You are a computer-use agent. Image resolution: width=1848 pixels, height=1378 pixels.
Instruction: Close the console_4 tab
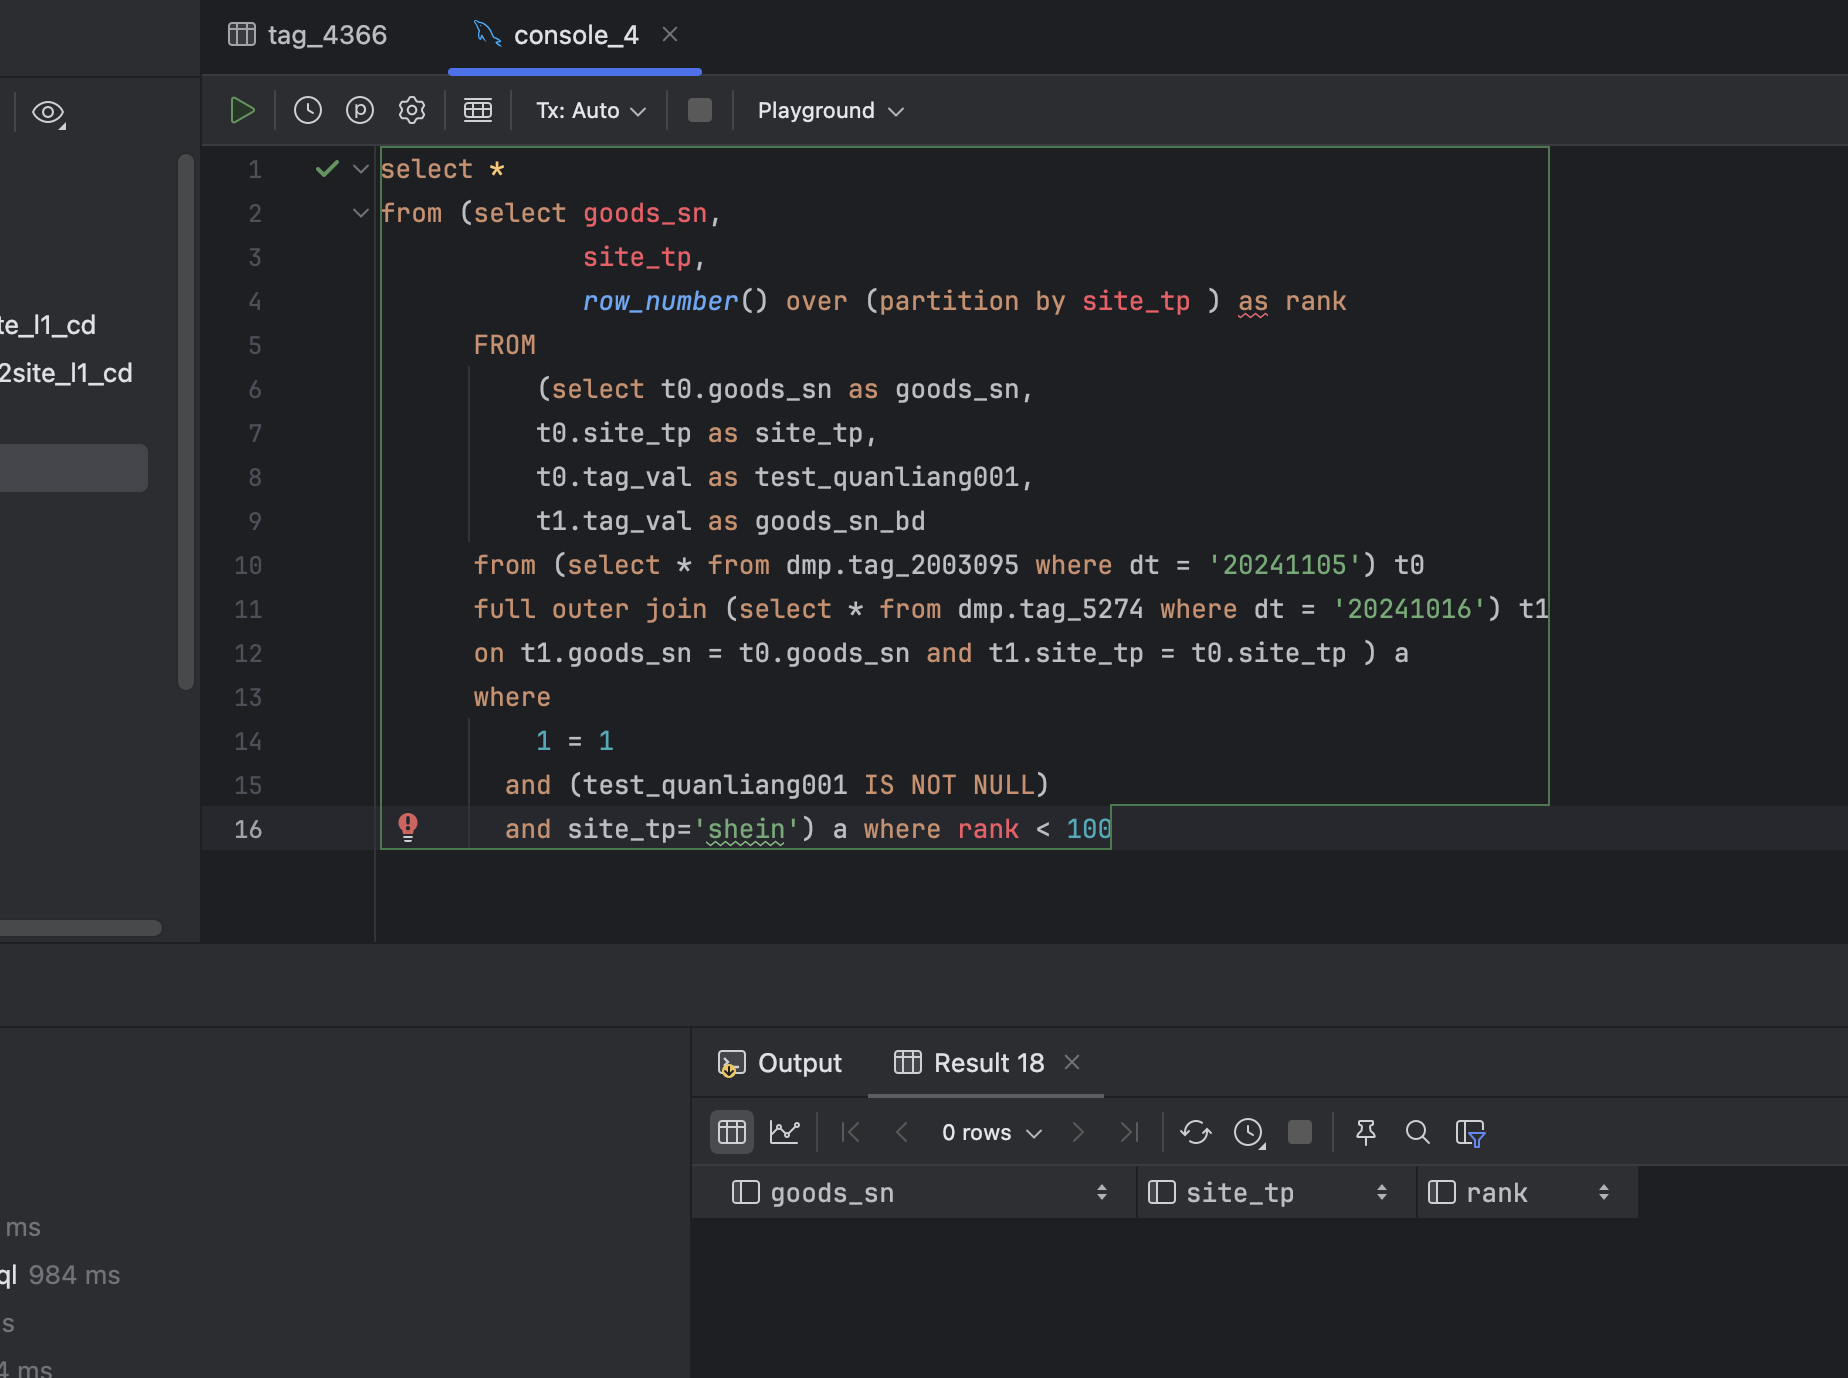[670, 35]
